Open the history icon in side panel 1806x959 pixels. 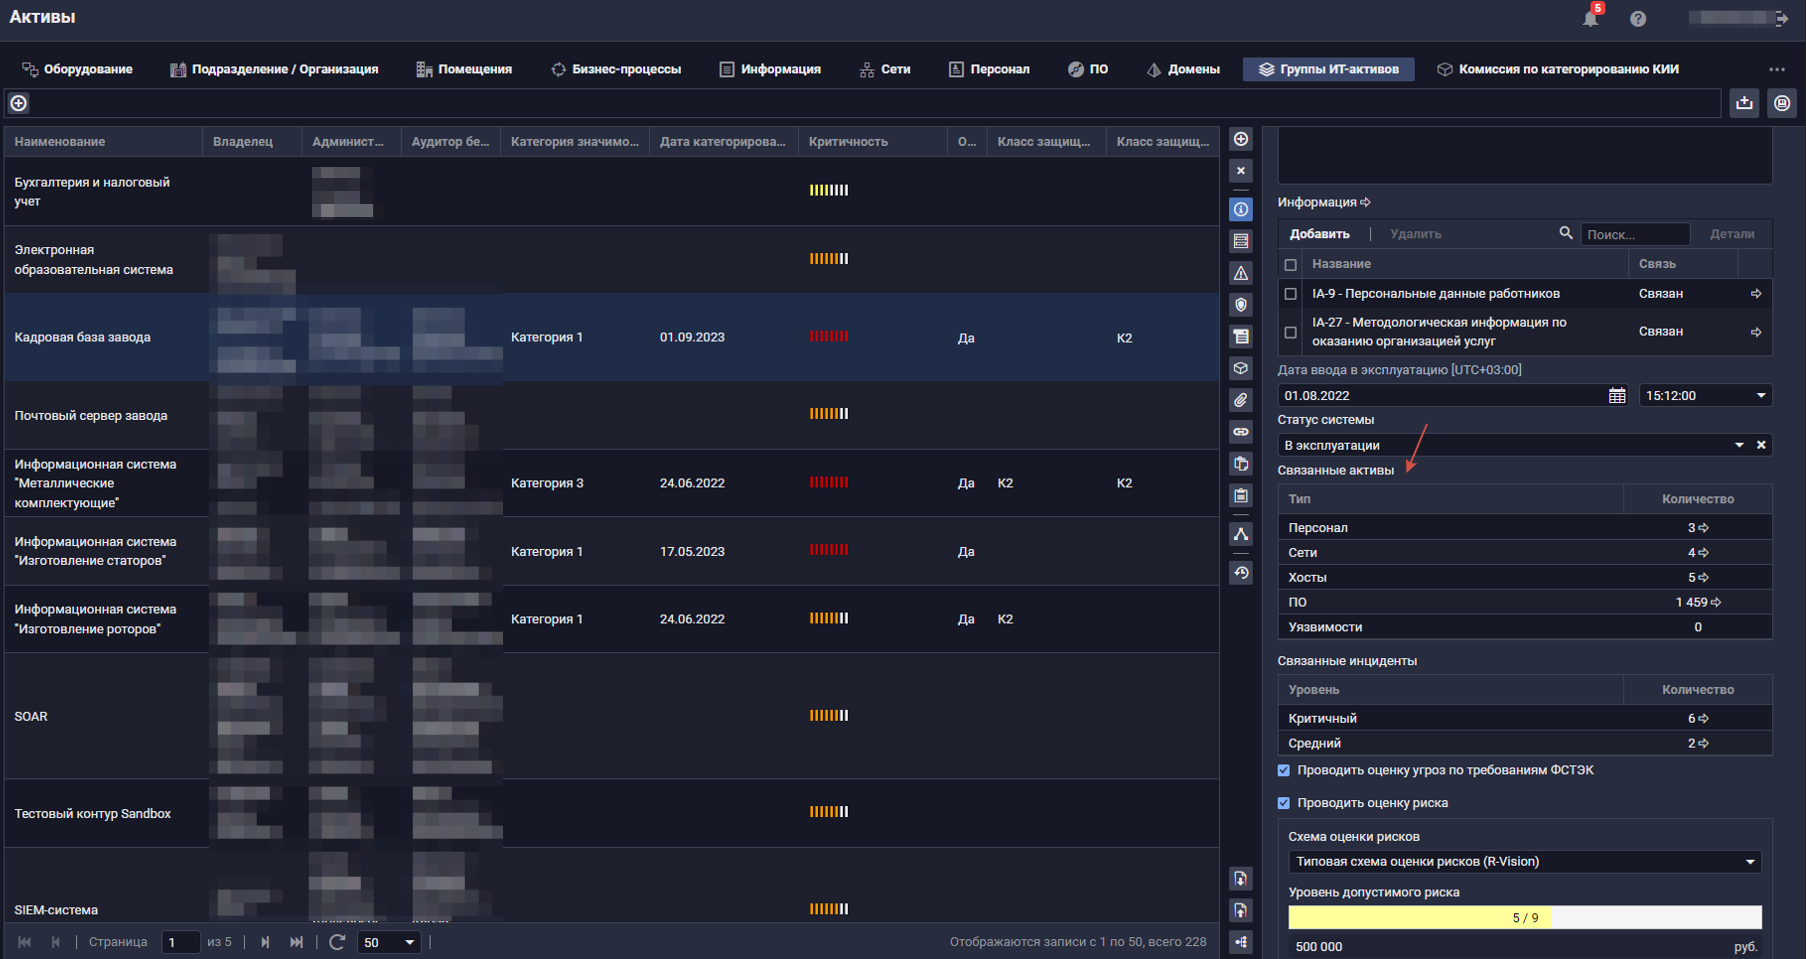point(1241,573)
